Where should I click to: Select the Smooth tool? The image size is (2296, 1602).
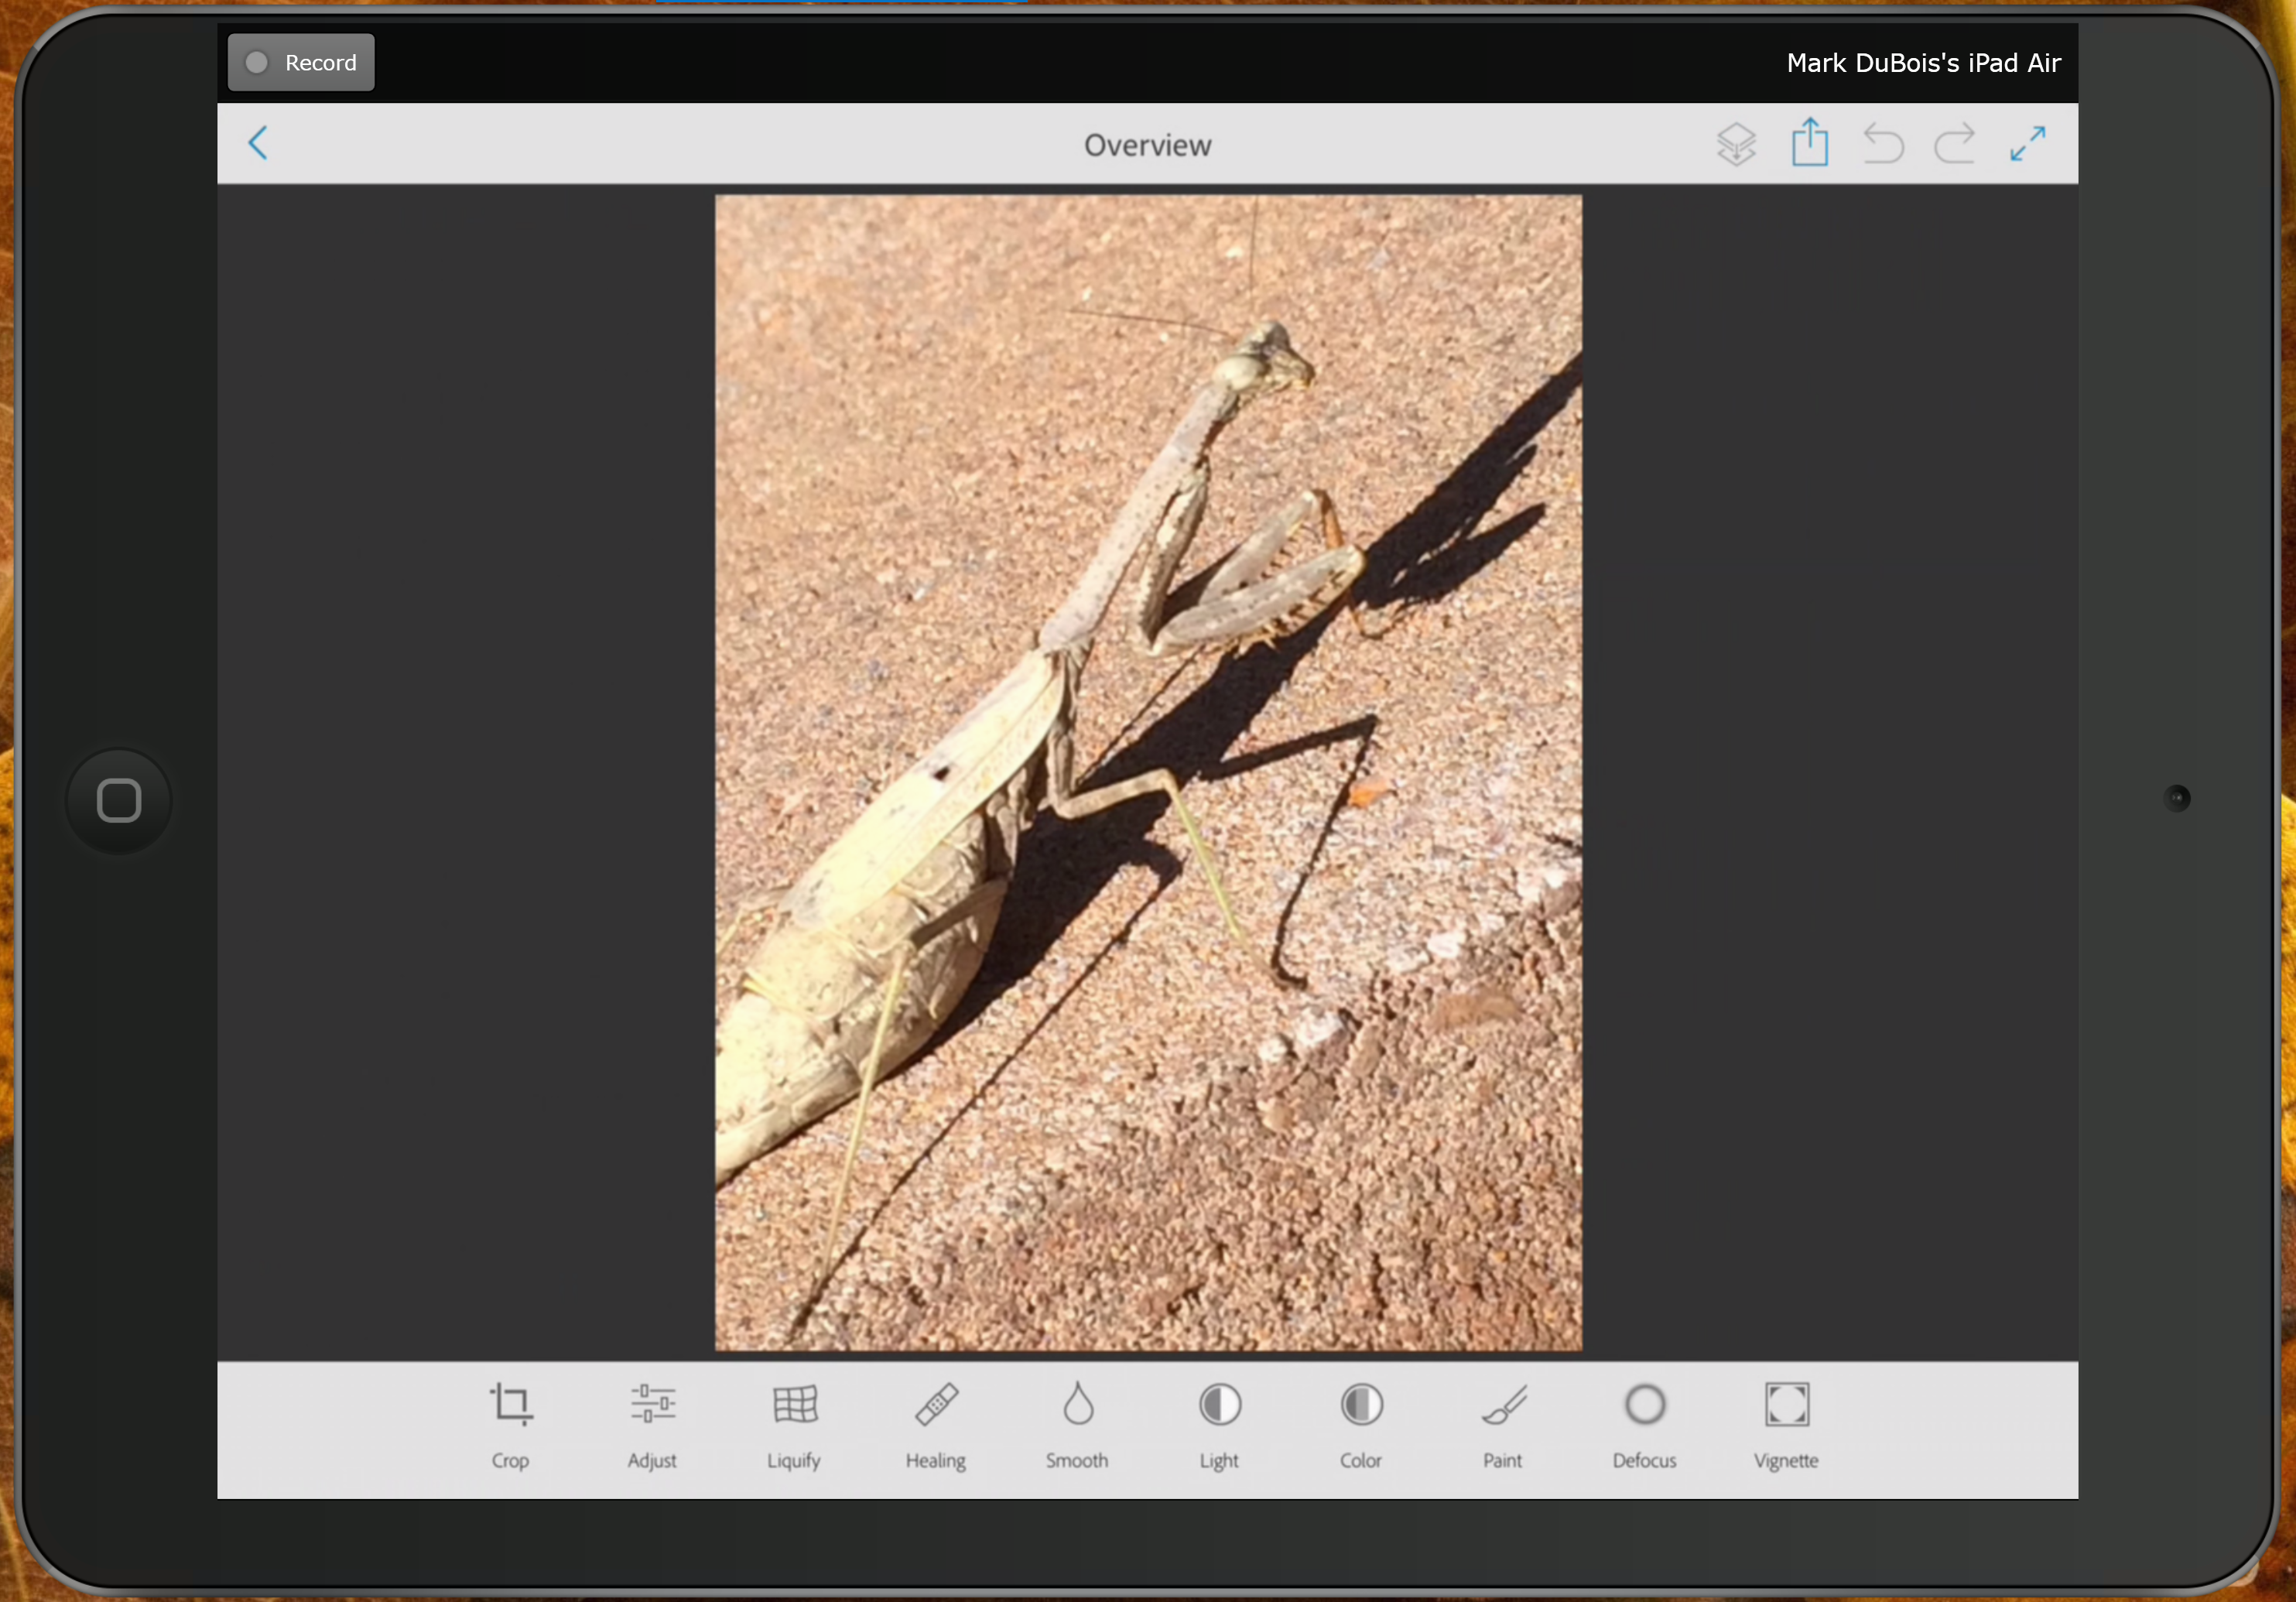coord(1076,1424)
